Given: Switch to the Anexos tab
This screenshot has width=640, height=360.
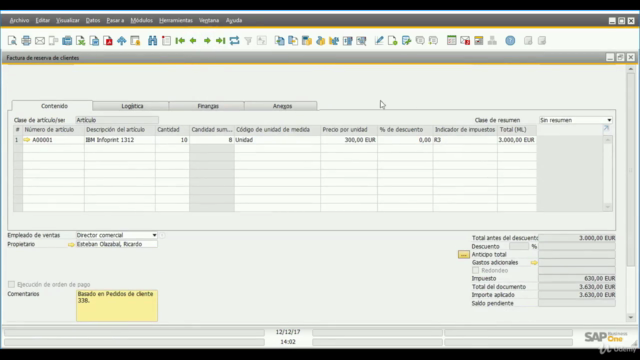Looking at the screenshot, I should coord(282,106).
